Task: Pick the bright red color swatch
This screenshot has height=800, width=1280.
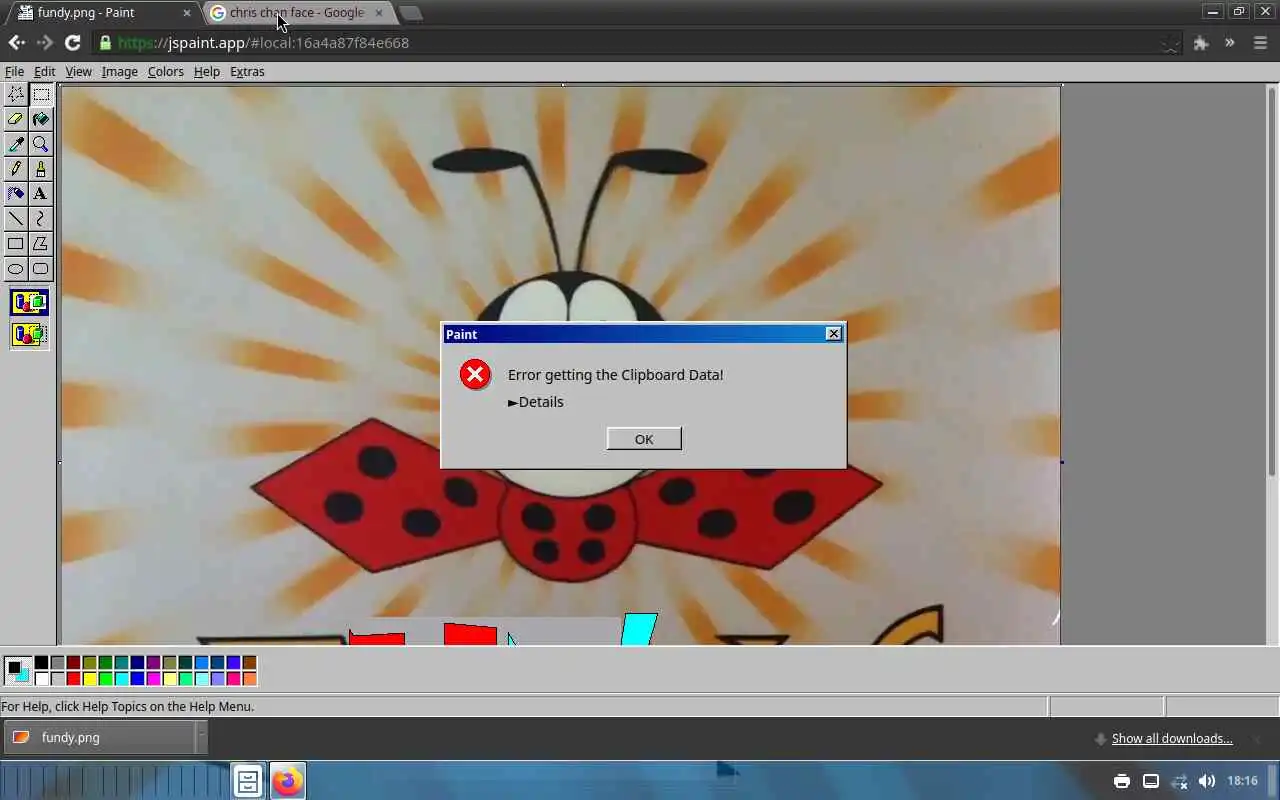Action: point(73,679)
